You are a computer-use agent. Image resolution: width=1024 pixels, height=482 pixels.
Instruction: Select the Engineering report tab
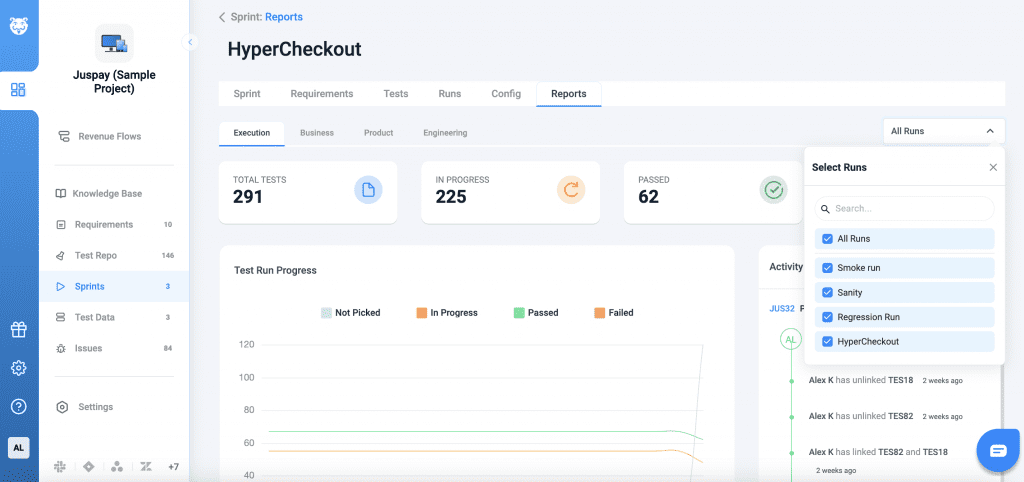pyautogui.click(x=444, y=133)
